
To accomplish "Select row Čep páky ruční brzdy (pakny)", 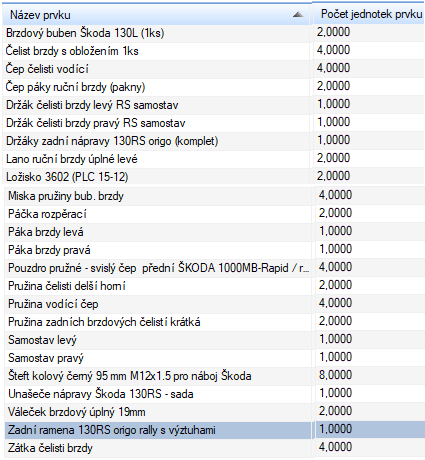I will [x=213, y=87].
